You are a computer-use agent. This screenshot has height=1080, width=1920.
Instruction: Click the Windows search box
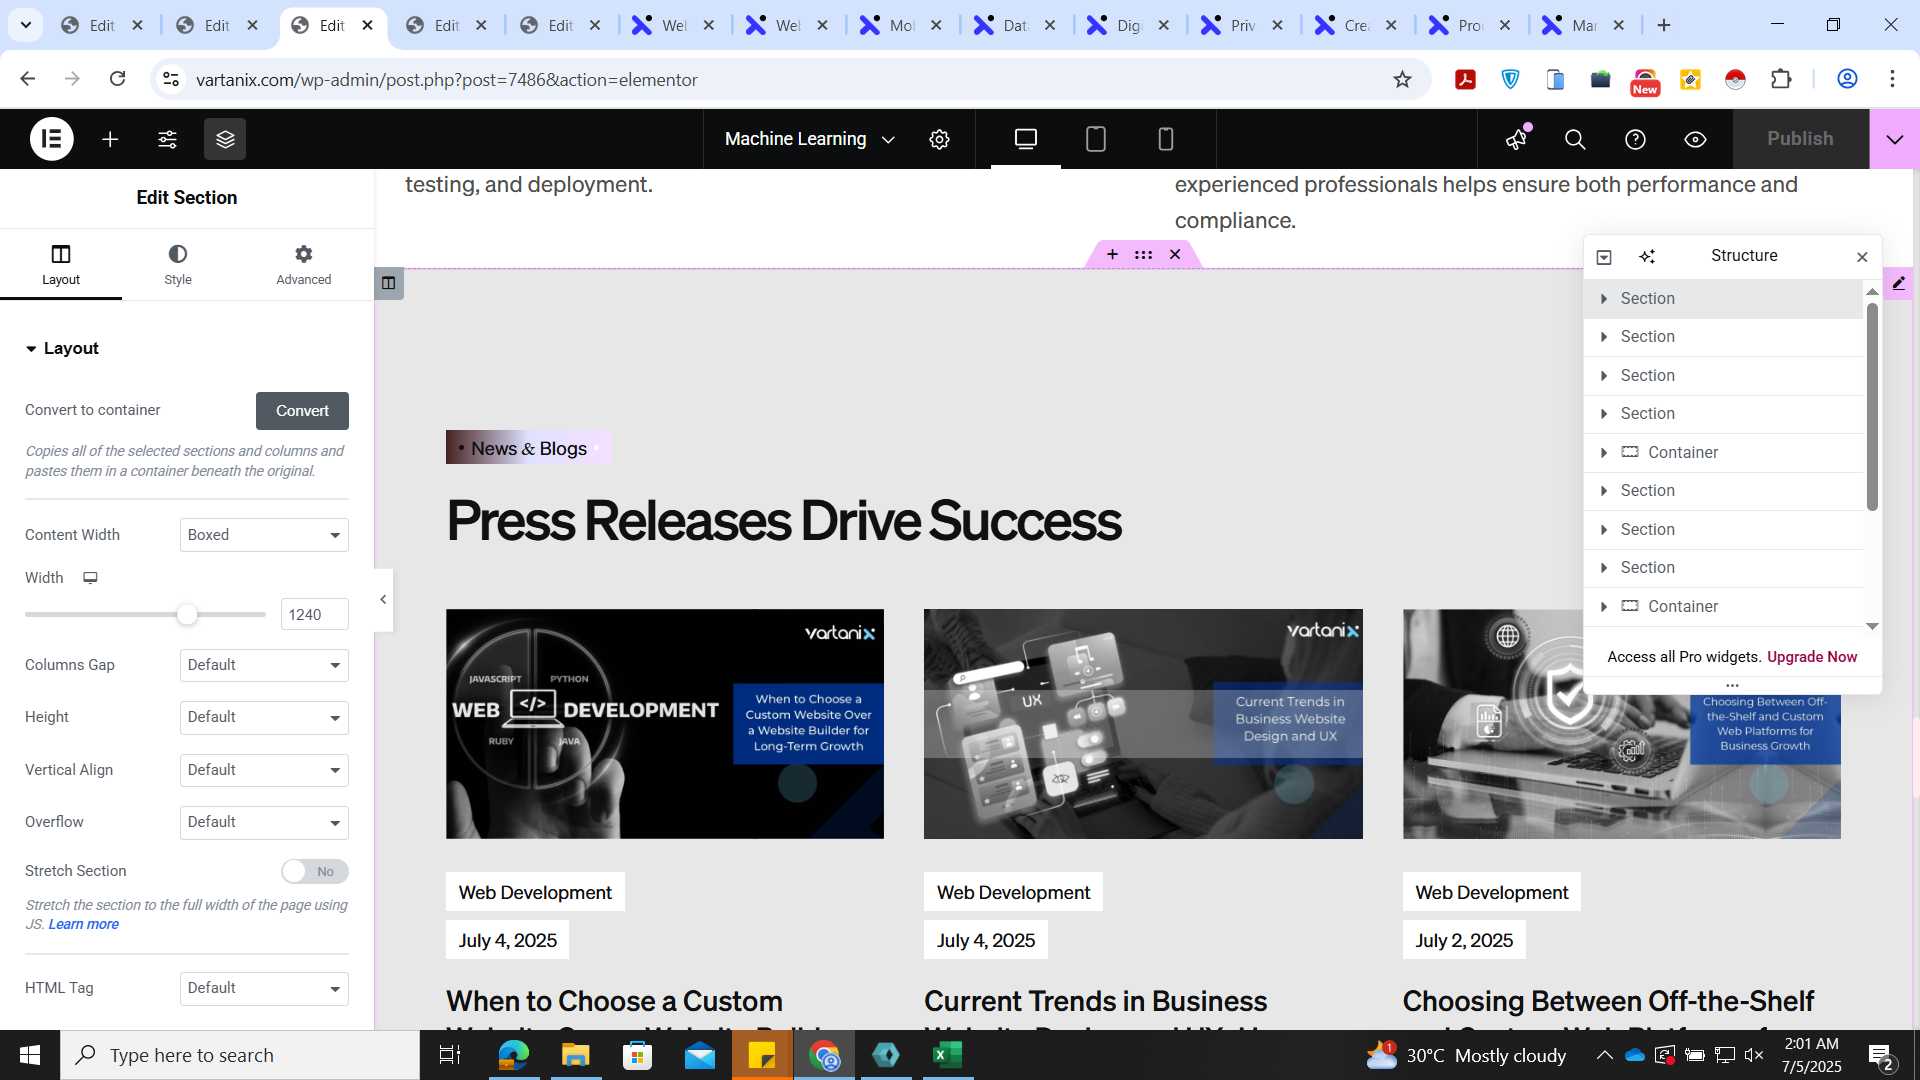pyautogui.click(x=240, y=1055)
